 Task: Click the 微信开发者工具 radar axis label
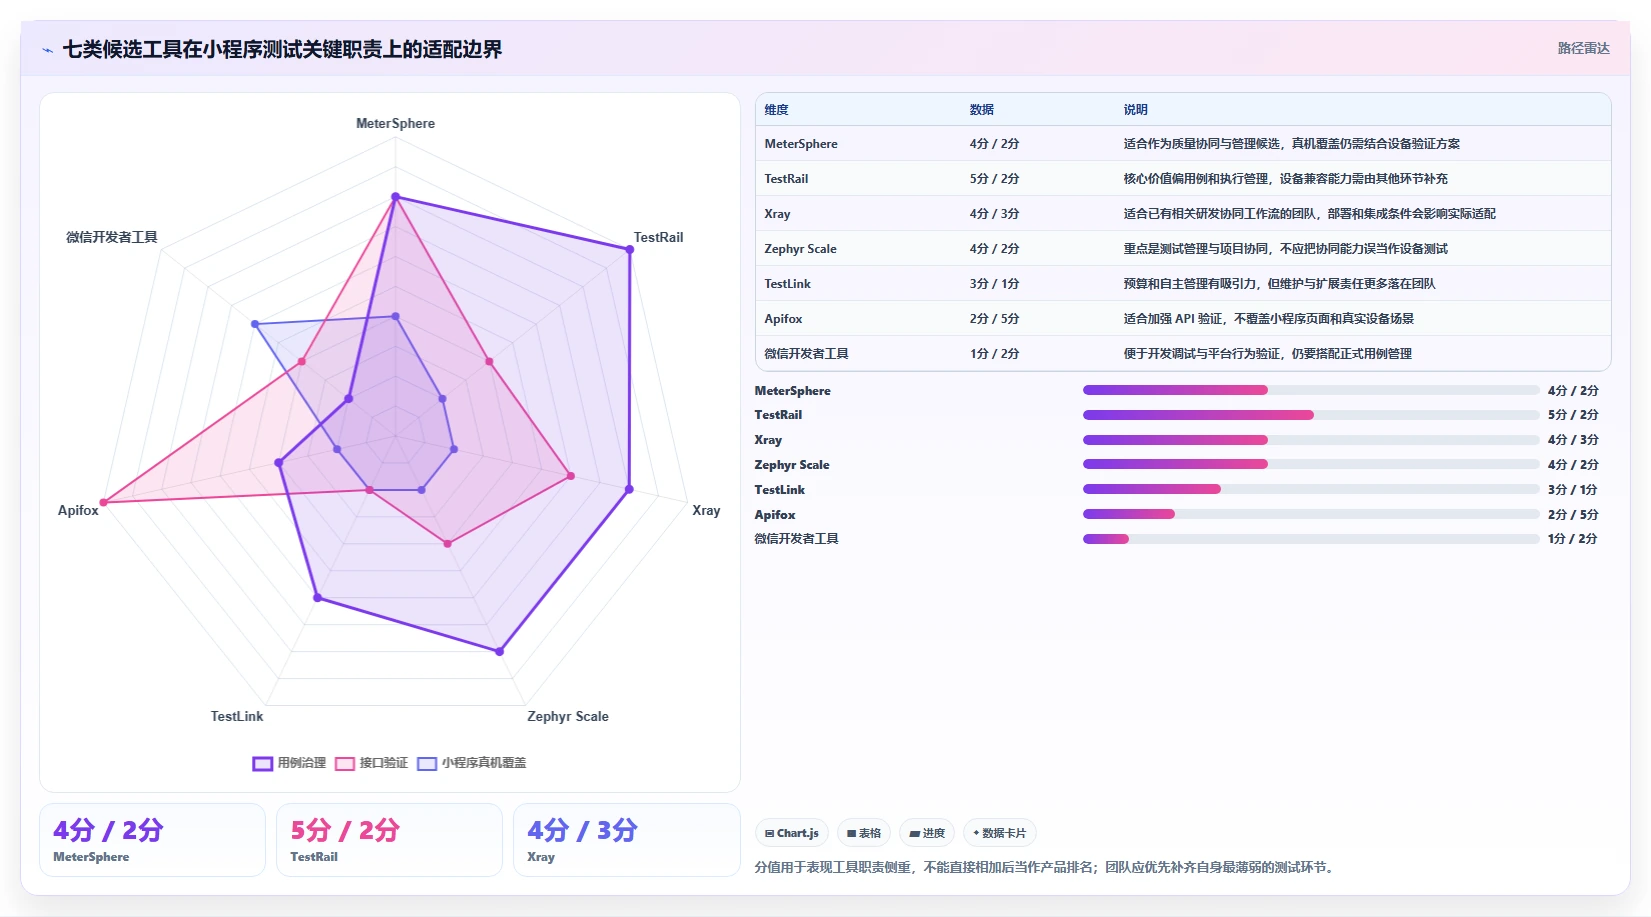tap(112, 238)
